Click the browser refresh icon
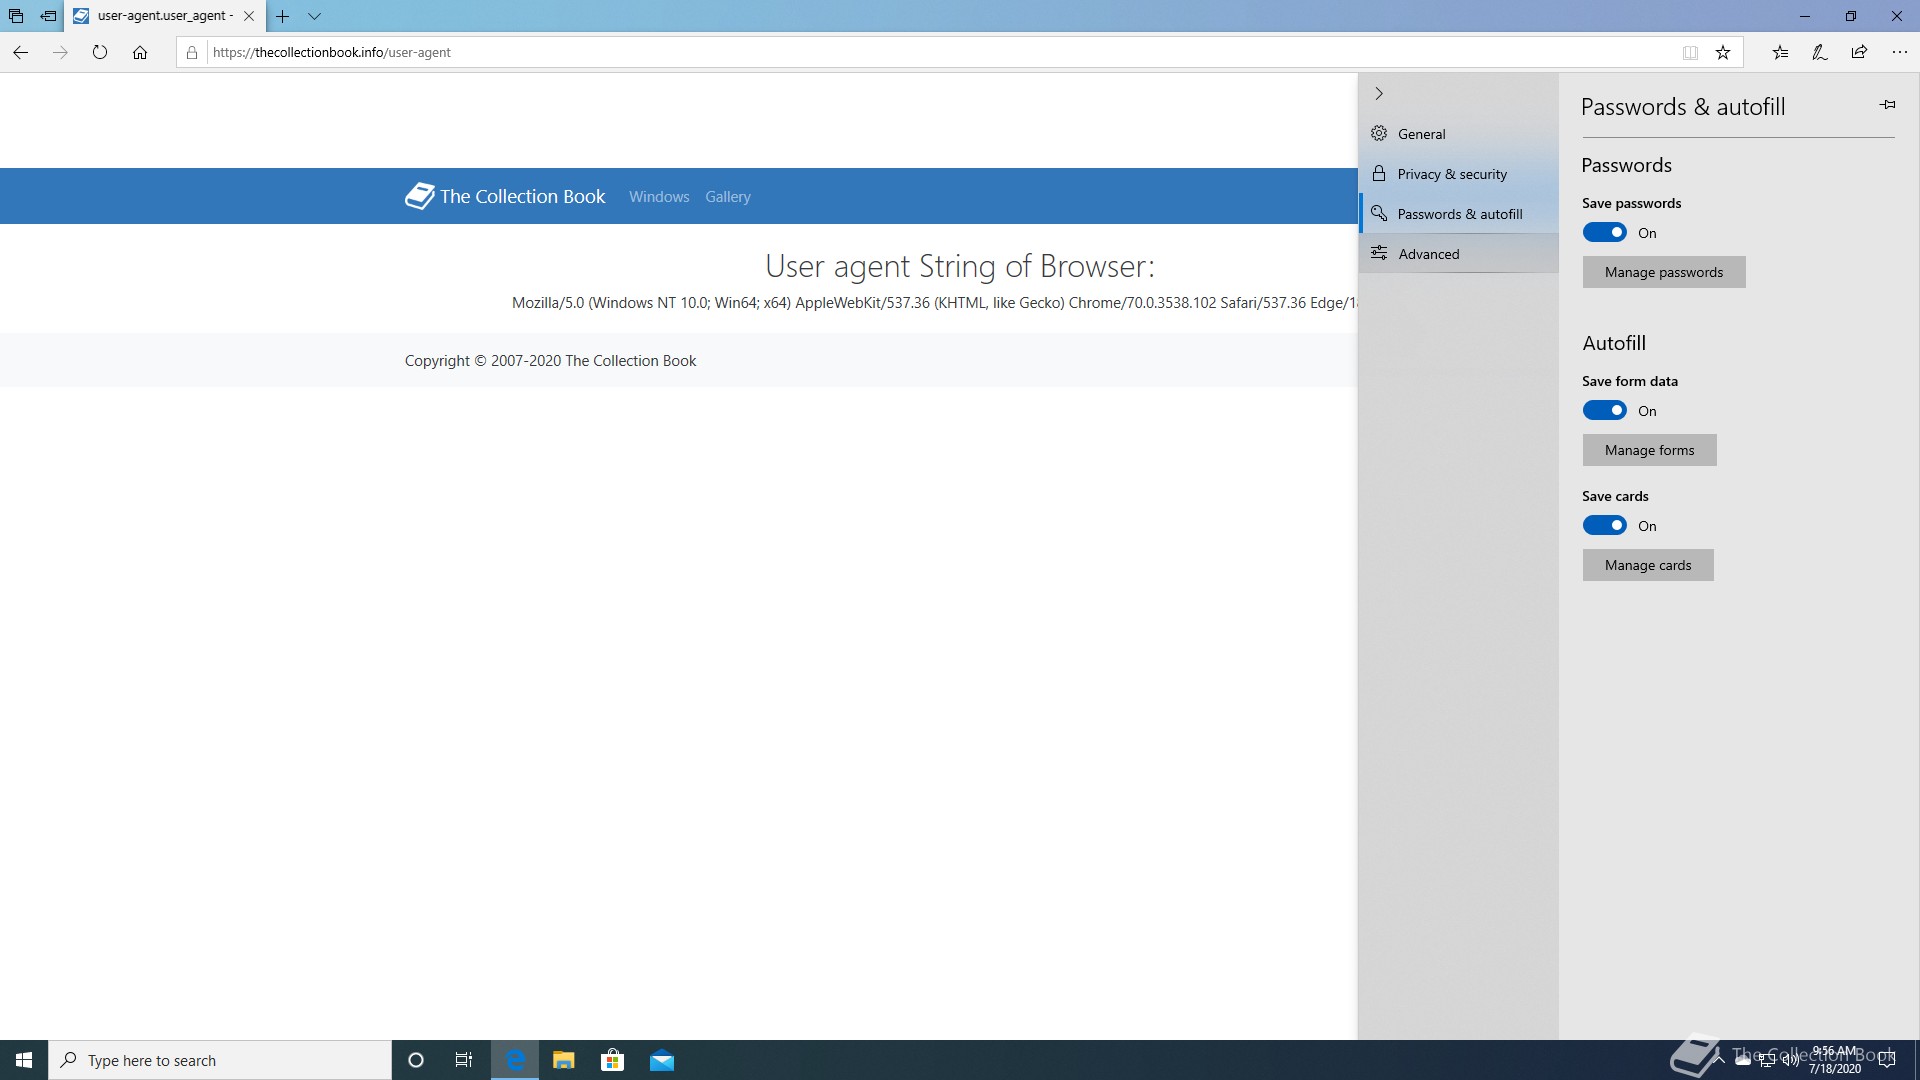This screenshot has width=1920, height=1080. [x=100, y=52]
